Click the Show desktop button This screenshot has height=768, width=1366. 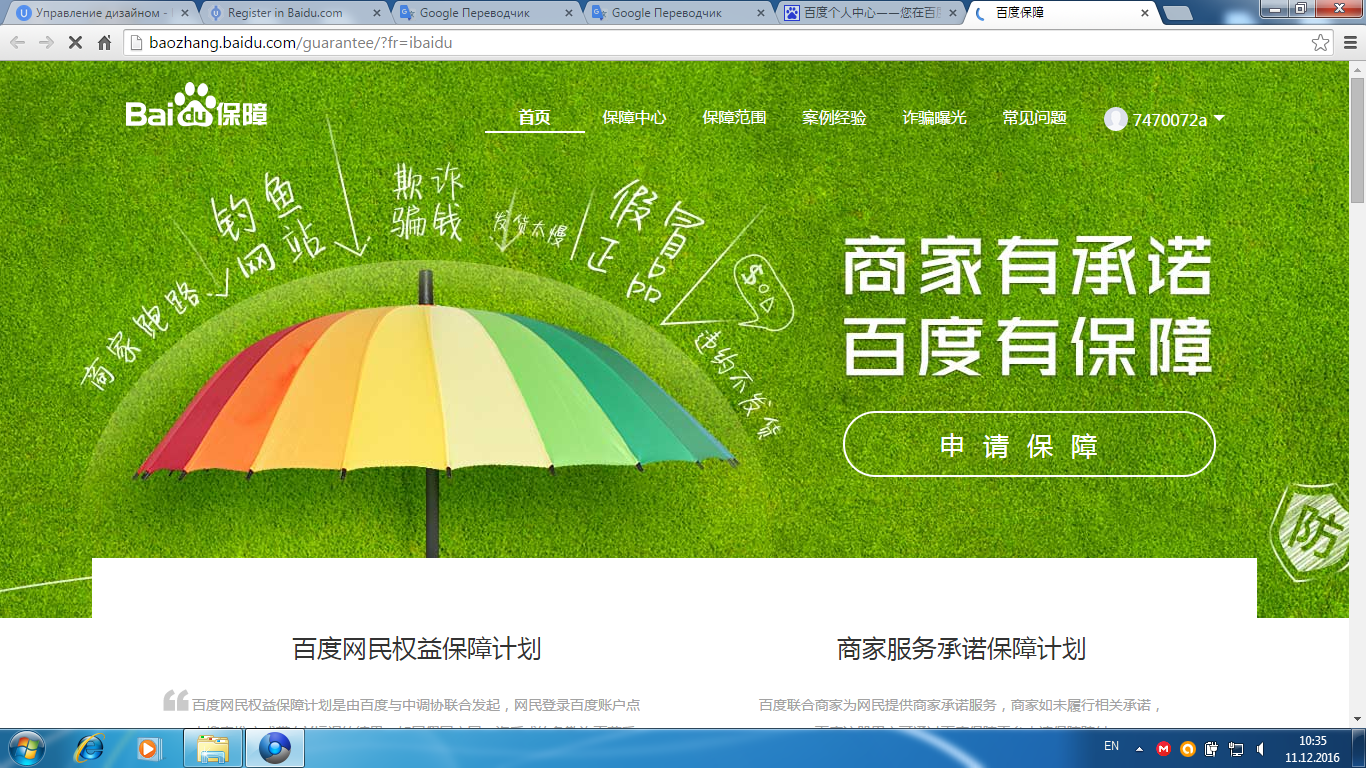click(x=1358, y=748)
